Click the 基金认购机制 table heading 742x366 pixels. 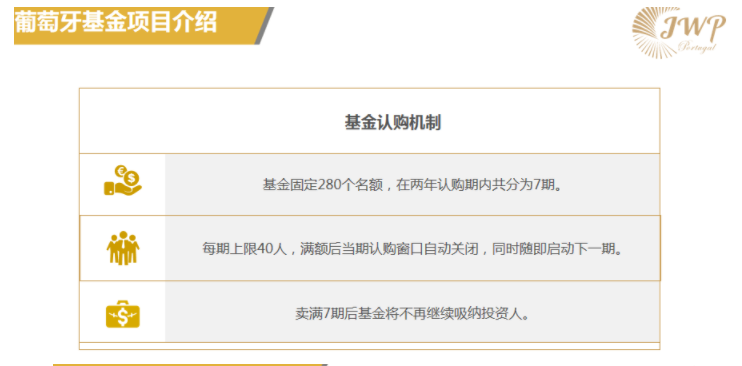392,123
